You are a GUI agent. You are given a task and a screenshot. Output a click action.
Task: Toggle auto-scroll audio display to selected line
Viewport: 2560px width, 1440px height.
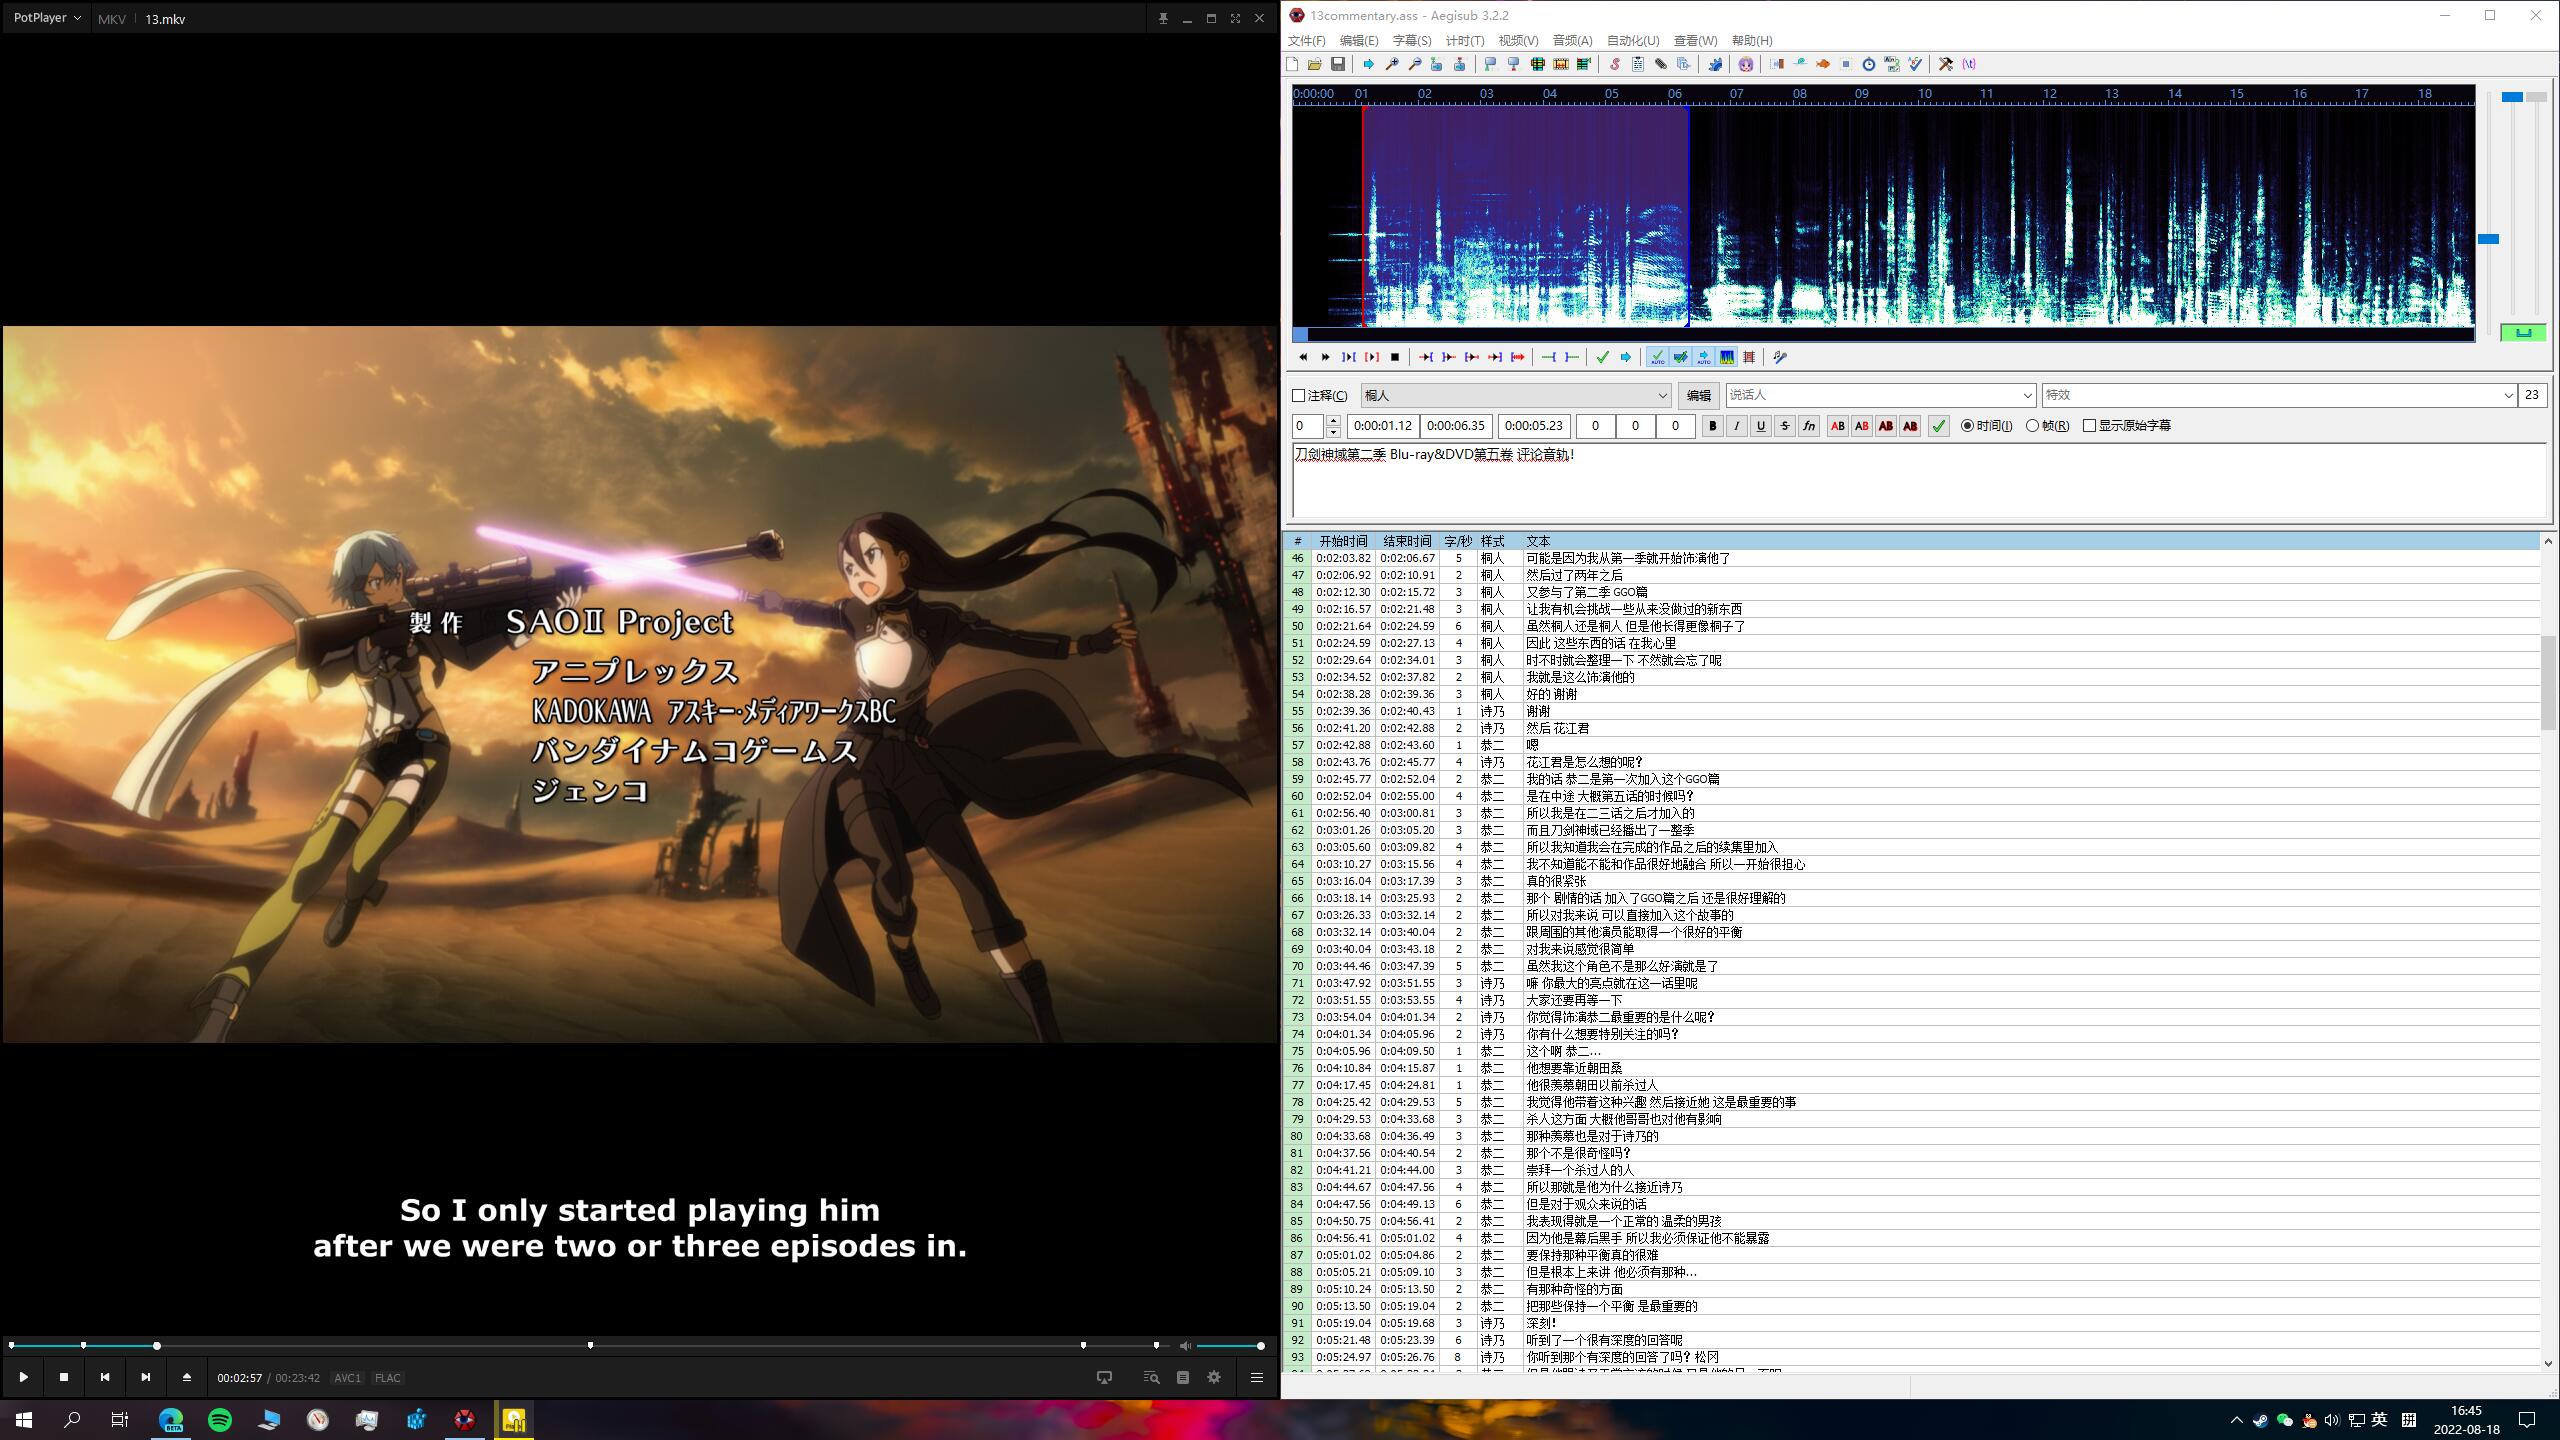click(x=1703, y=357)
